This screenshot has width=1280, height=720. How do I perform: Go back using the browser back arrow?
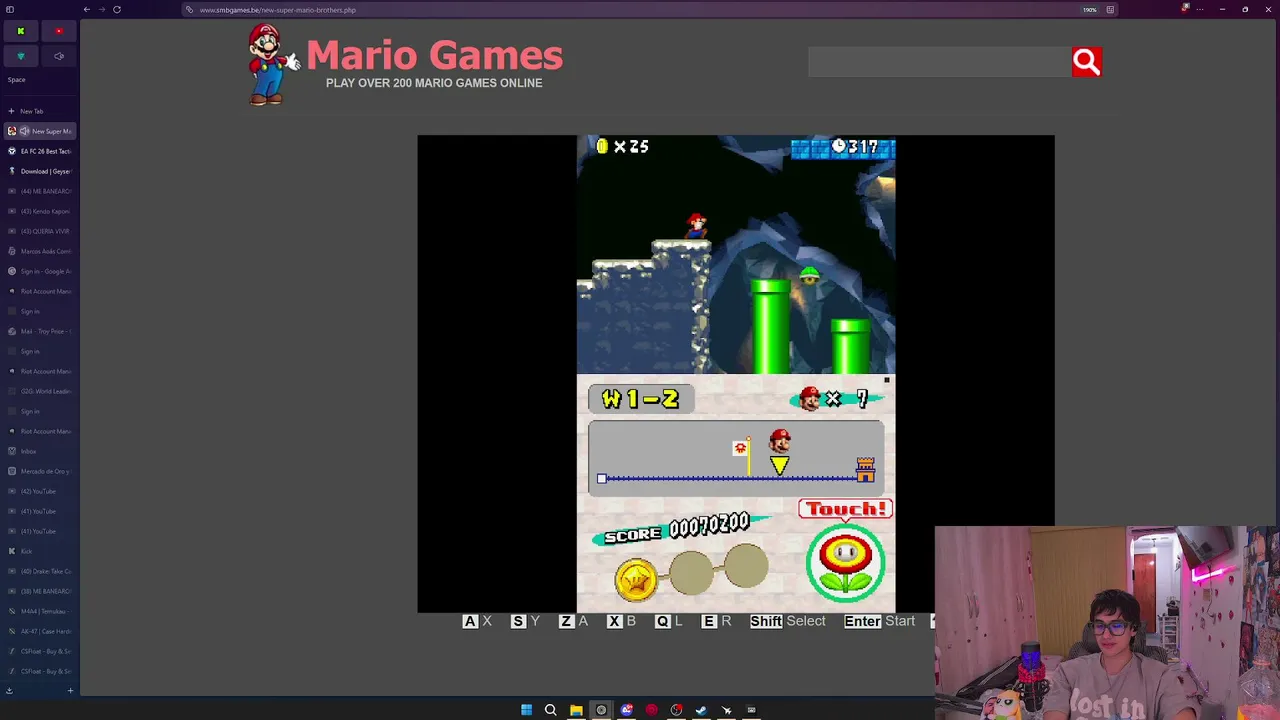point(87,10)
